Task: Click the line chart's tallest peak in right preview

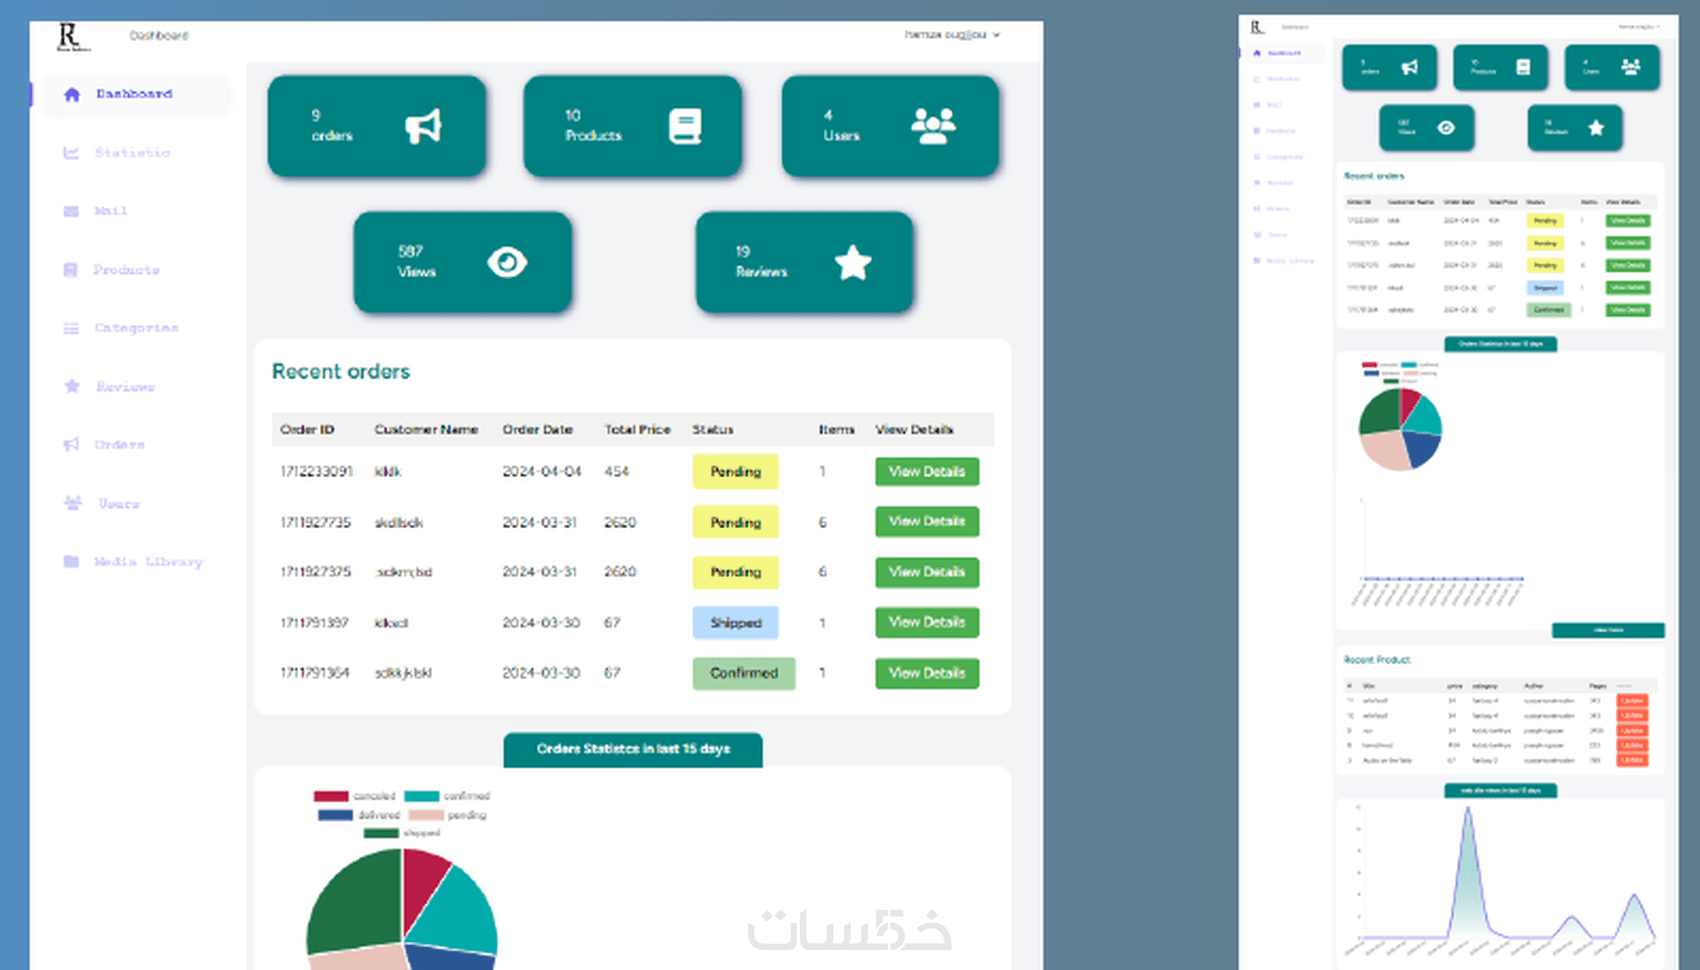Action: click(1468, 810)
